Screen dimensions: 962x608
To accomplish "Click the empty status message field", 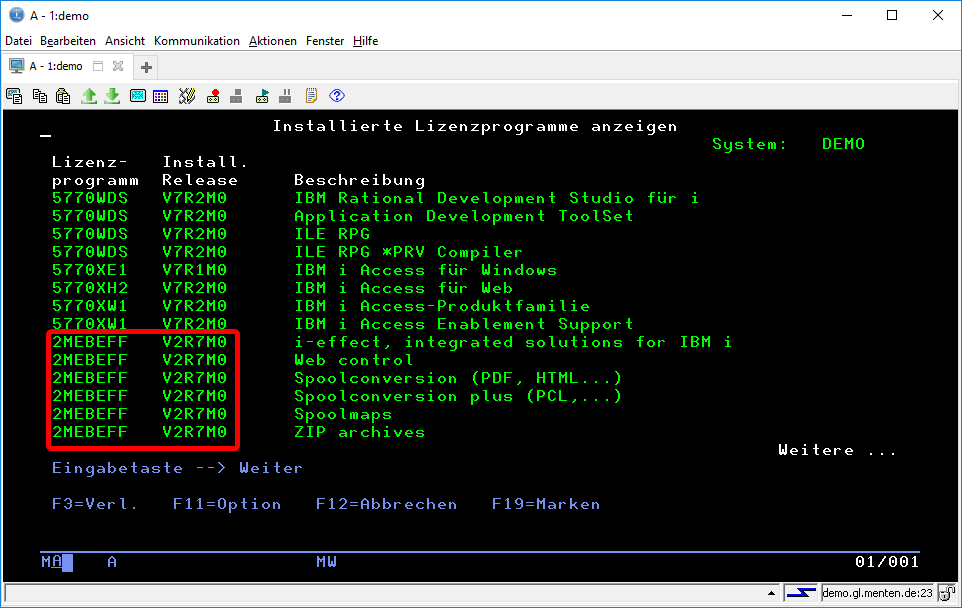I will tap(387, 593).
